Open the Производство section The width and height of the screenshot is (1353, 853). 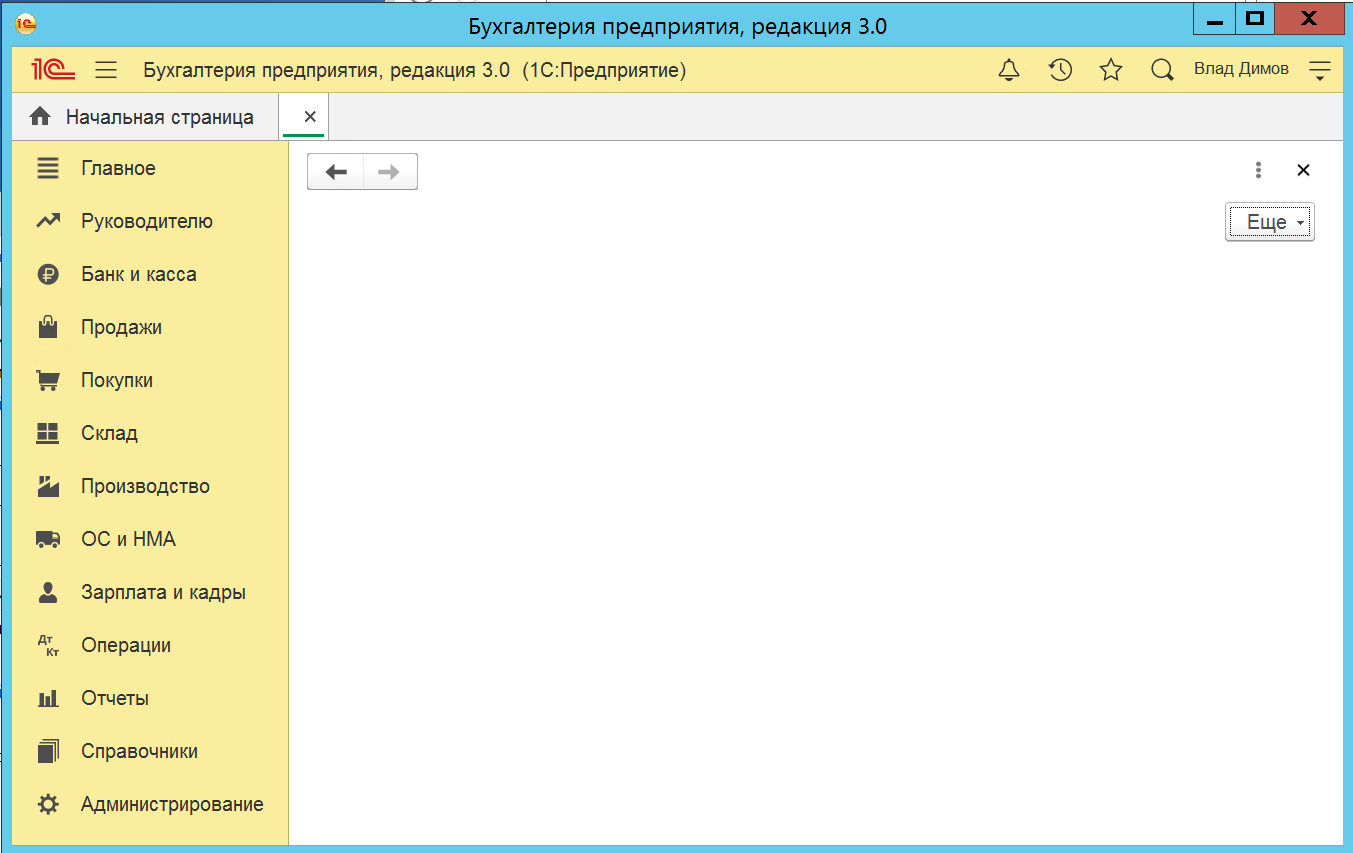(150, 486)
